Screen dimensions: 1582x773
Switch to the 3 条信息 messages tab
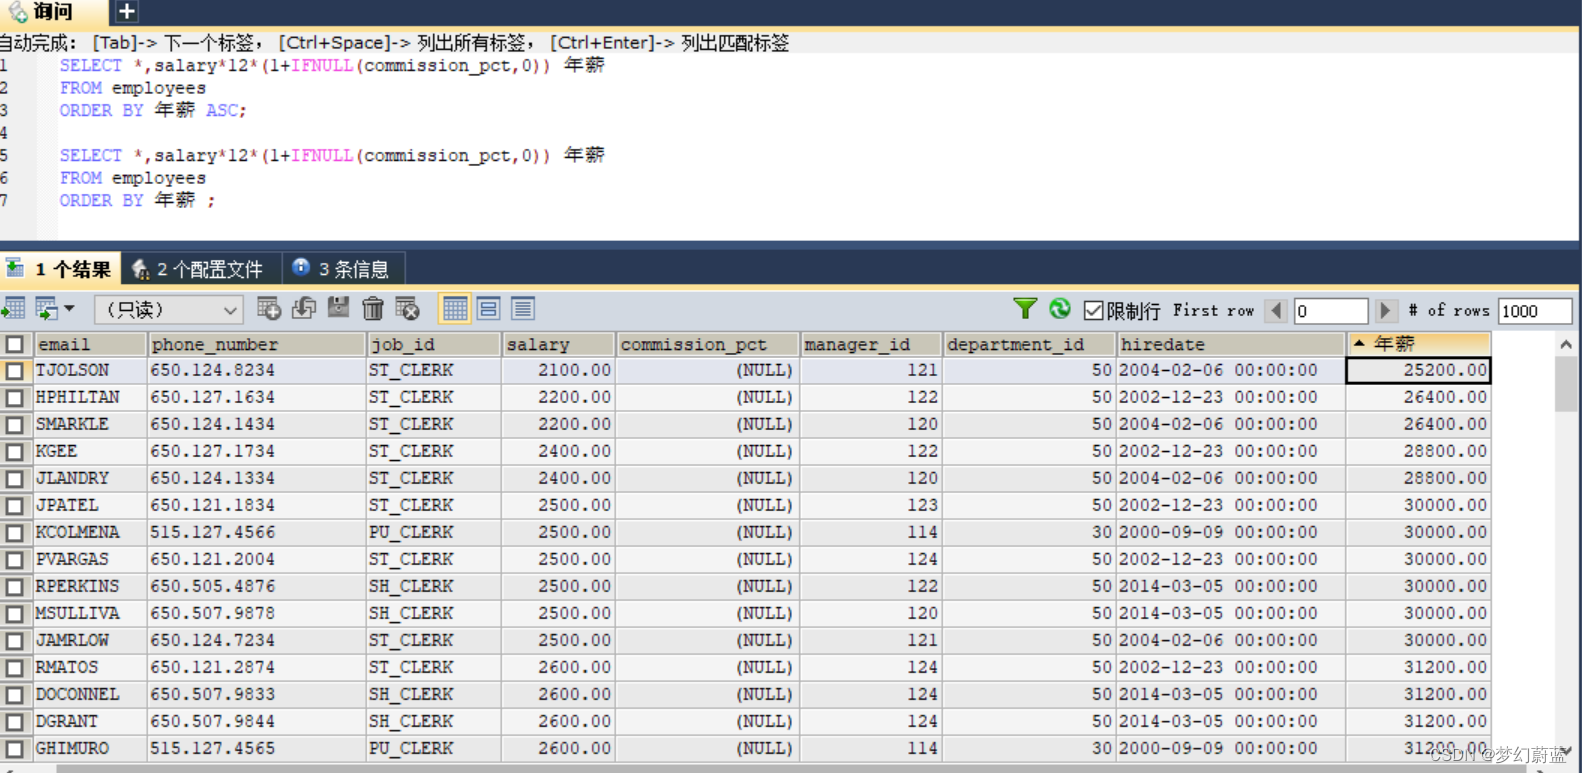(x=343, y=269)
